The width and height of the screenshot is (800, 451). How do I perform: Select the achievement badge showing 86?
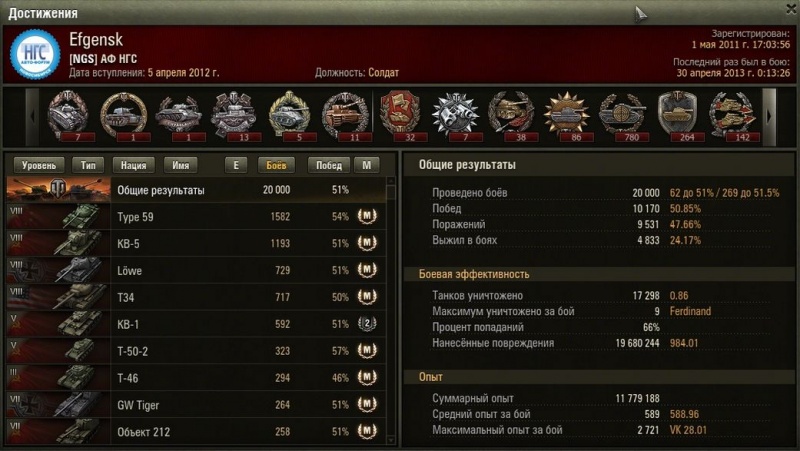[566, 116]
